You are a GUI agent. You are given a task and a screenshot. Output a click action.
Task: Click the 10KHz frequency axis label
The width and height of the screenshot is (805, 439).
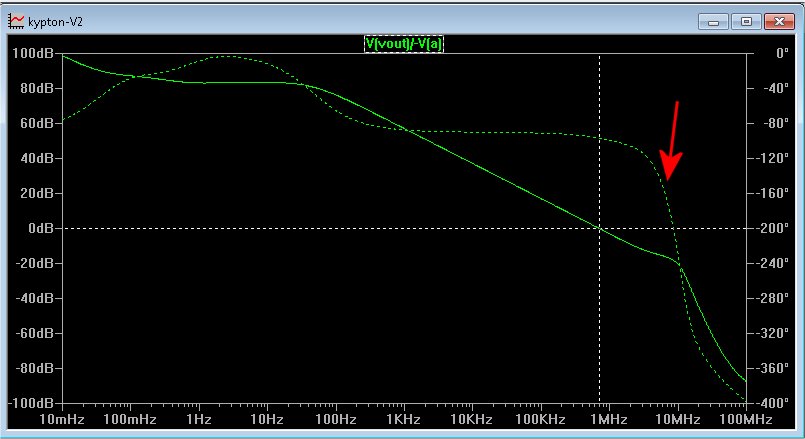(471, 419)
